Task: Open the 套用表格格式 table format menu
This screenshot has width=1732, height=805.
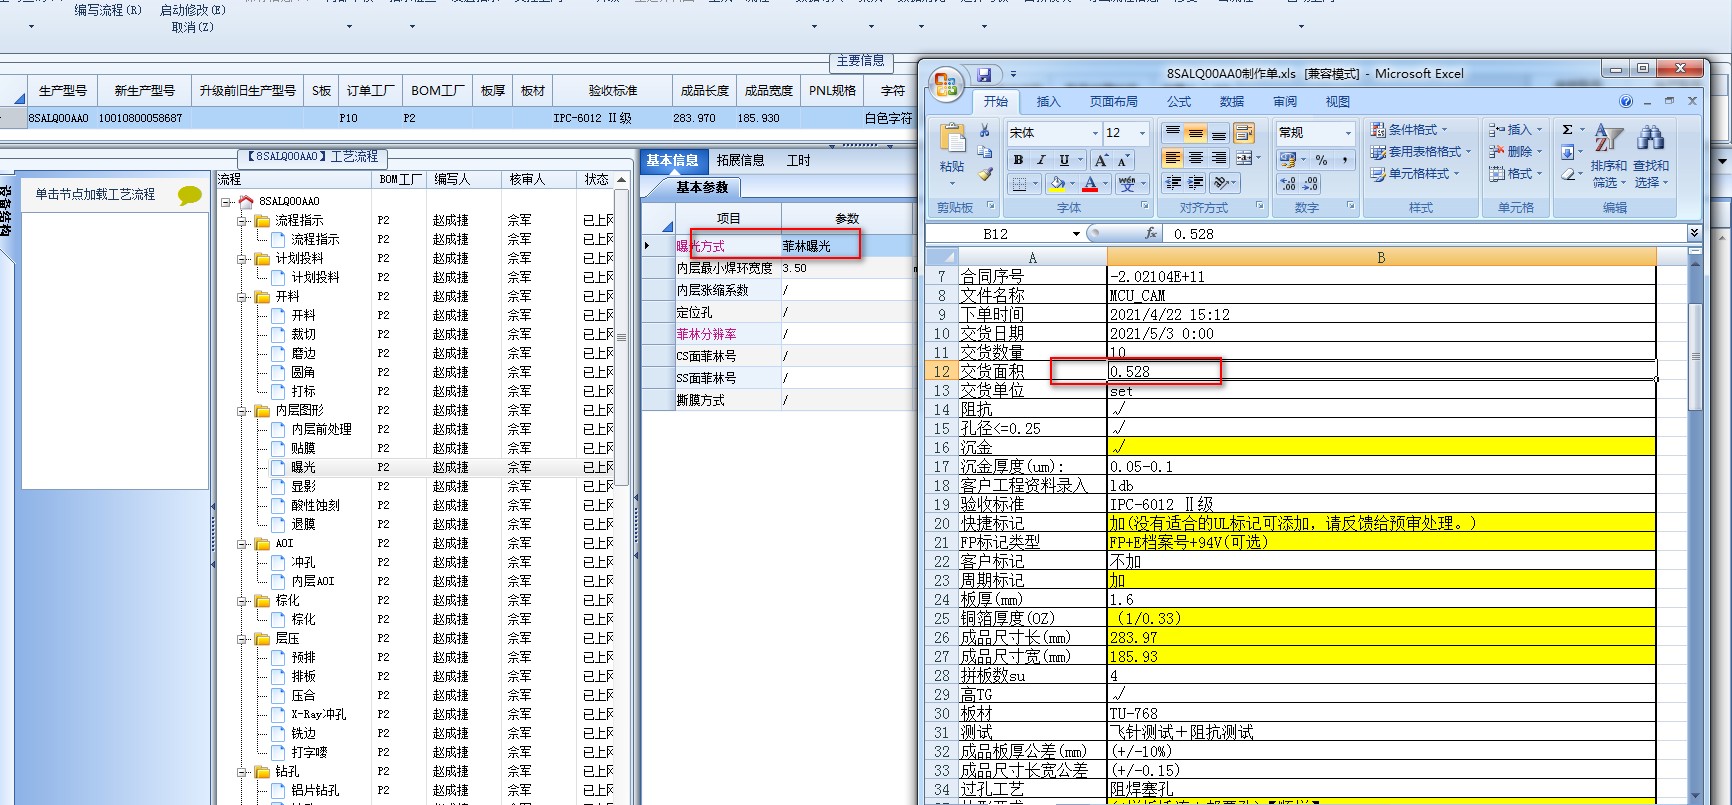Action: 1420,152
